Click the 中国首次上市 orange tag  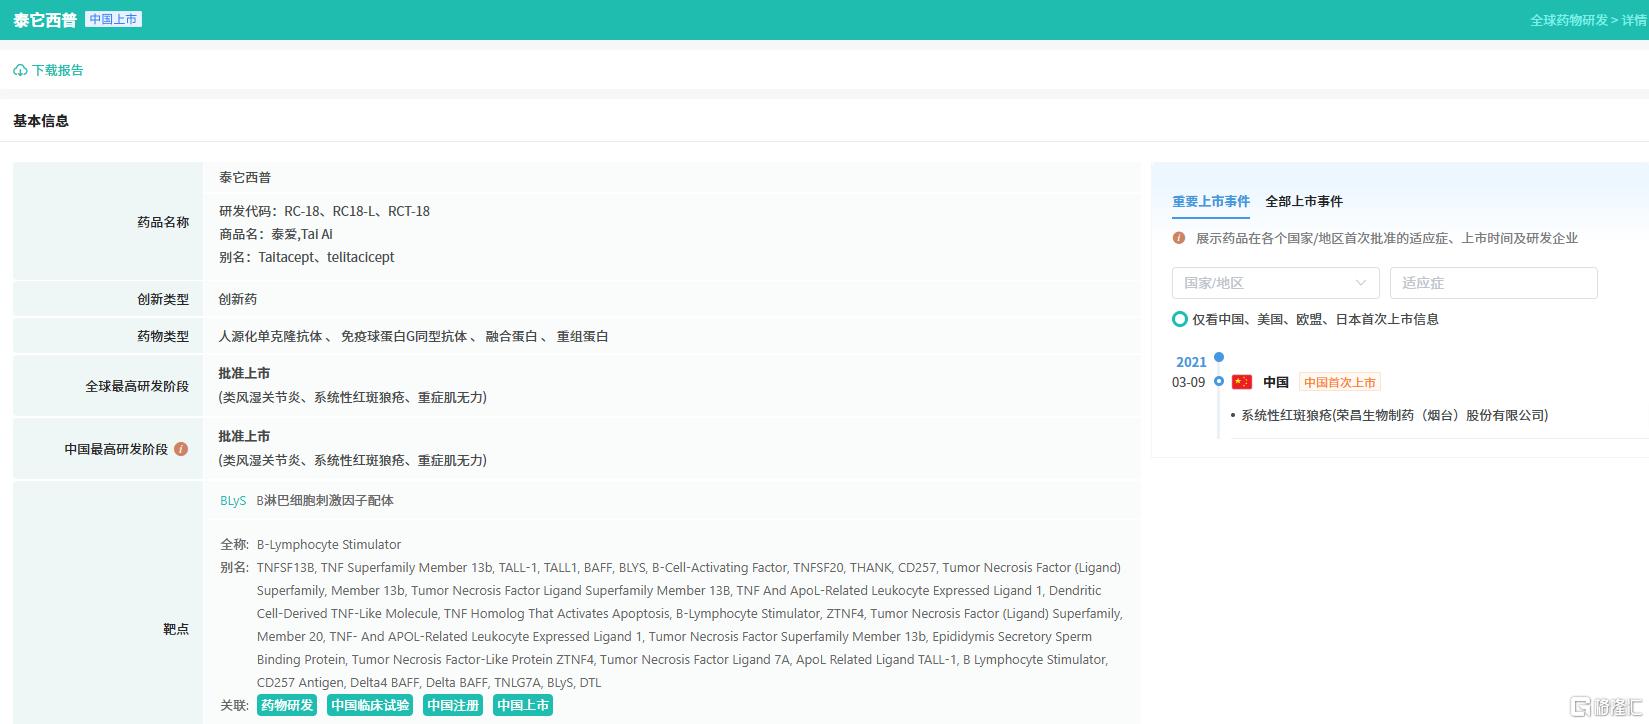click(1340, 382)
